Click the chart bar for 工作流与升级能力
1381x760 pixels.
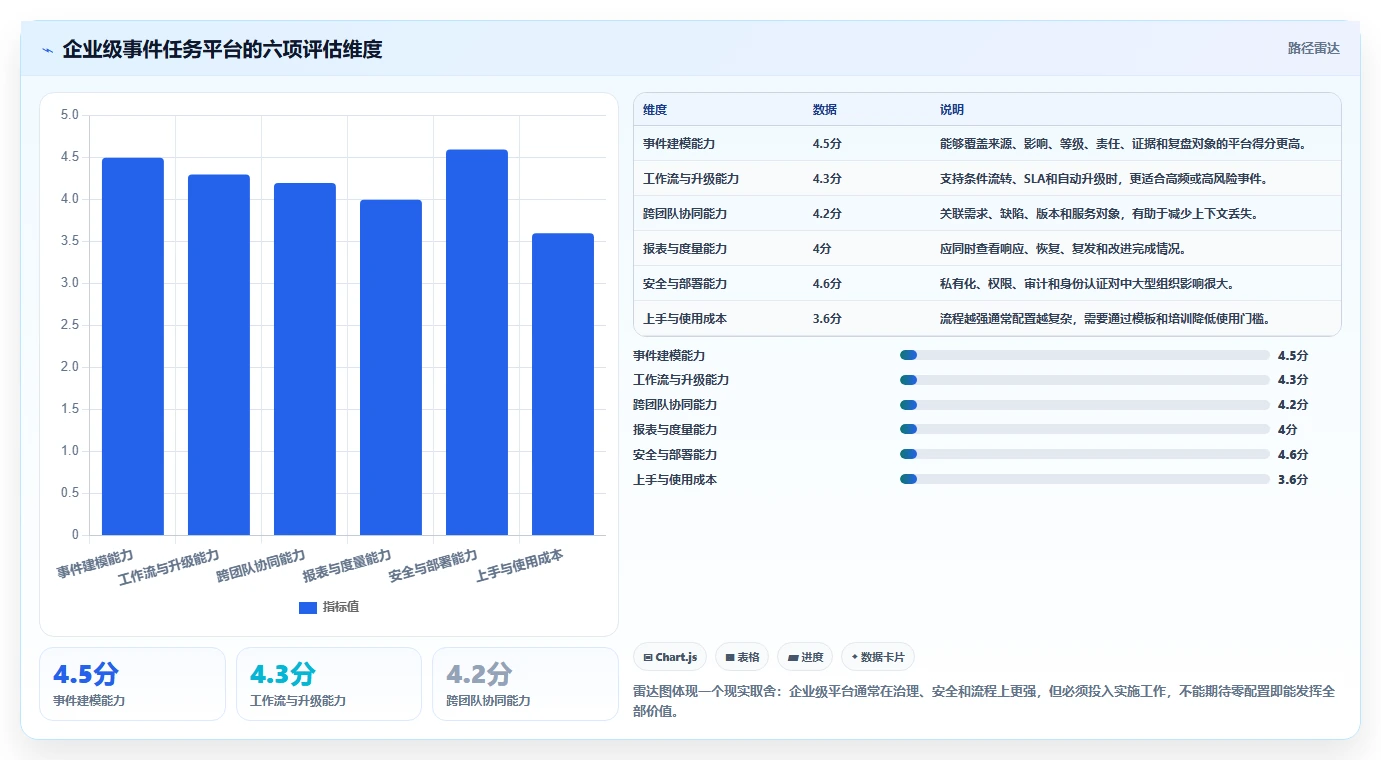[x=219, y=355]
